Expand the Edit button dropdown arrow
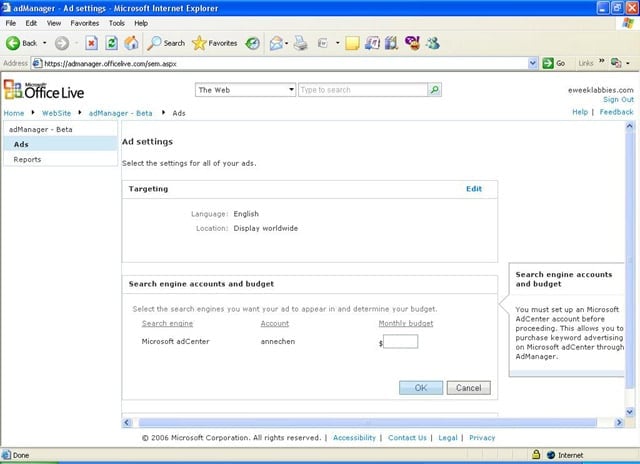 click(338, 43)
